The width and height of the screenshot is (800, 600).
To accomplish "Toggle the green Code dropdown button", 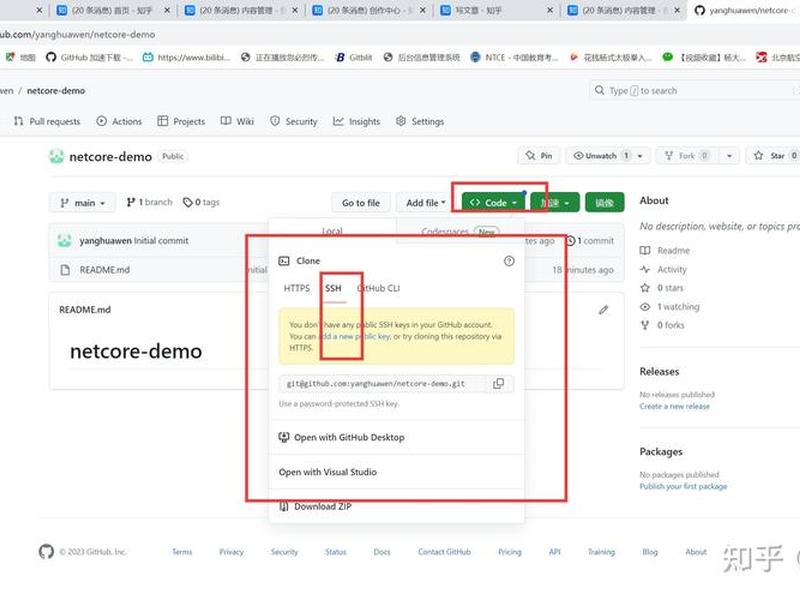I will tap(493, 203).
